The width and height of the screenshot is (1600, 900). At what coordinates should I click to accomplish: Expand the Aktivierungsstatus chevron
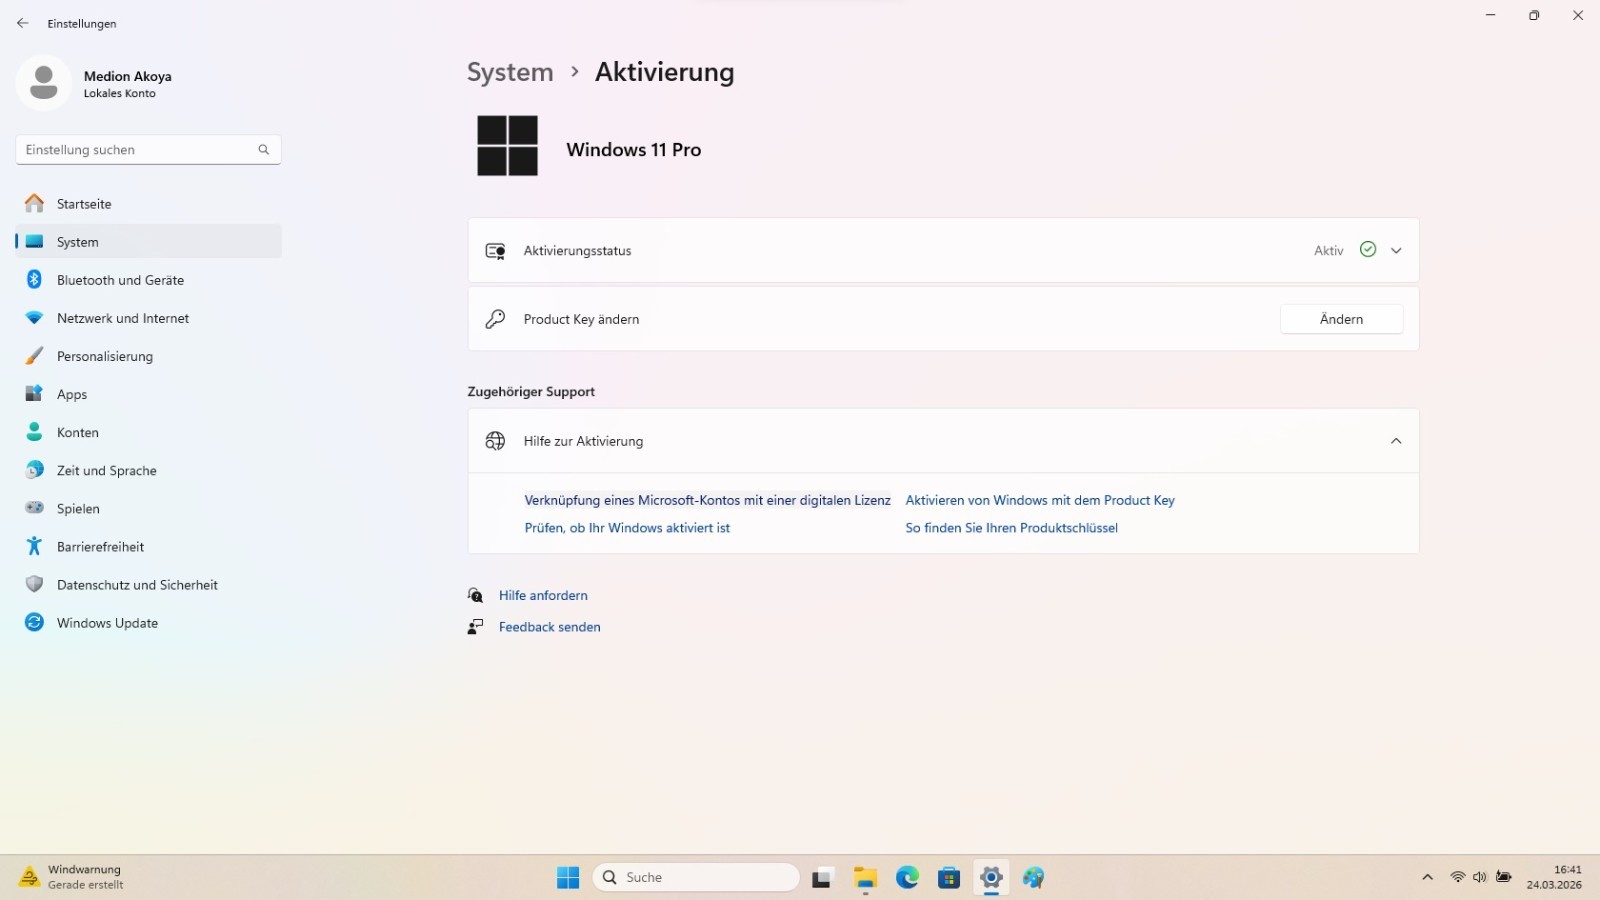(x=1396, y=251)
